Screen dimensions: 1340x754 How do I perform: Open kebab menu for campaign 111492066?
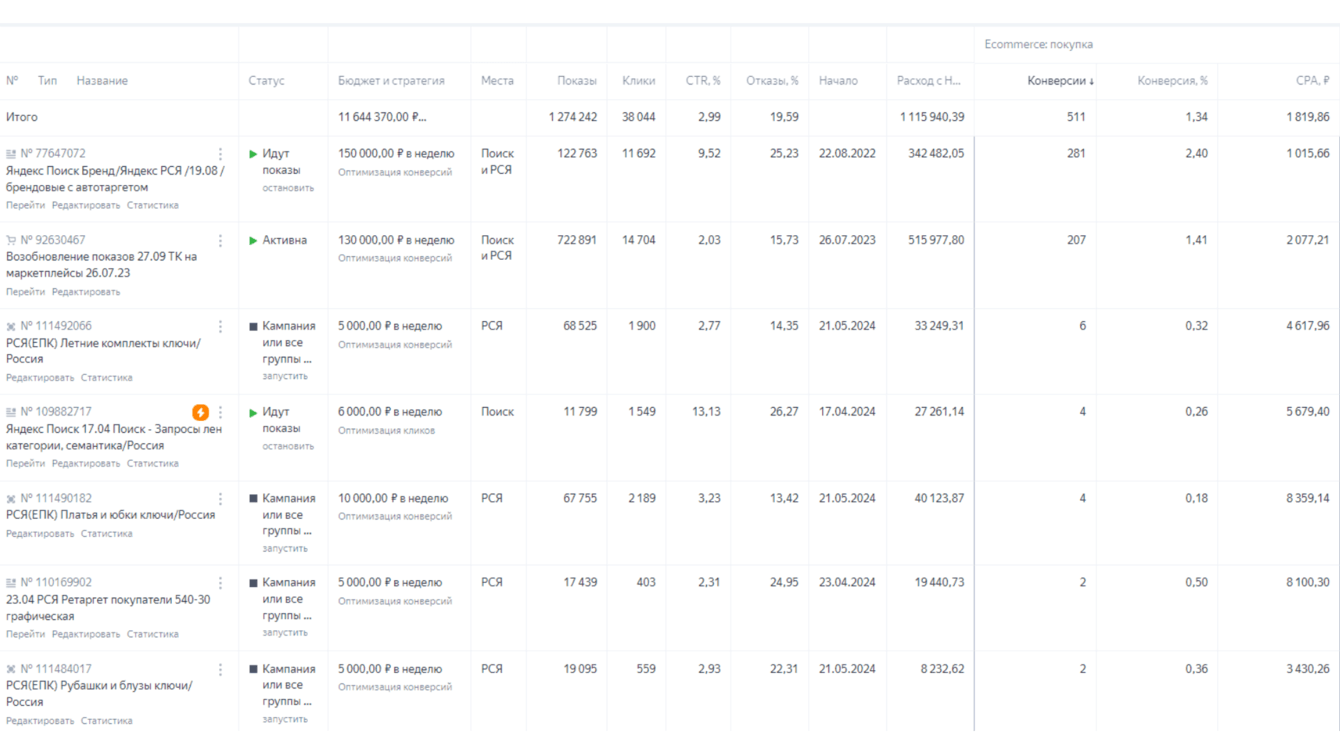(221, 326)
